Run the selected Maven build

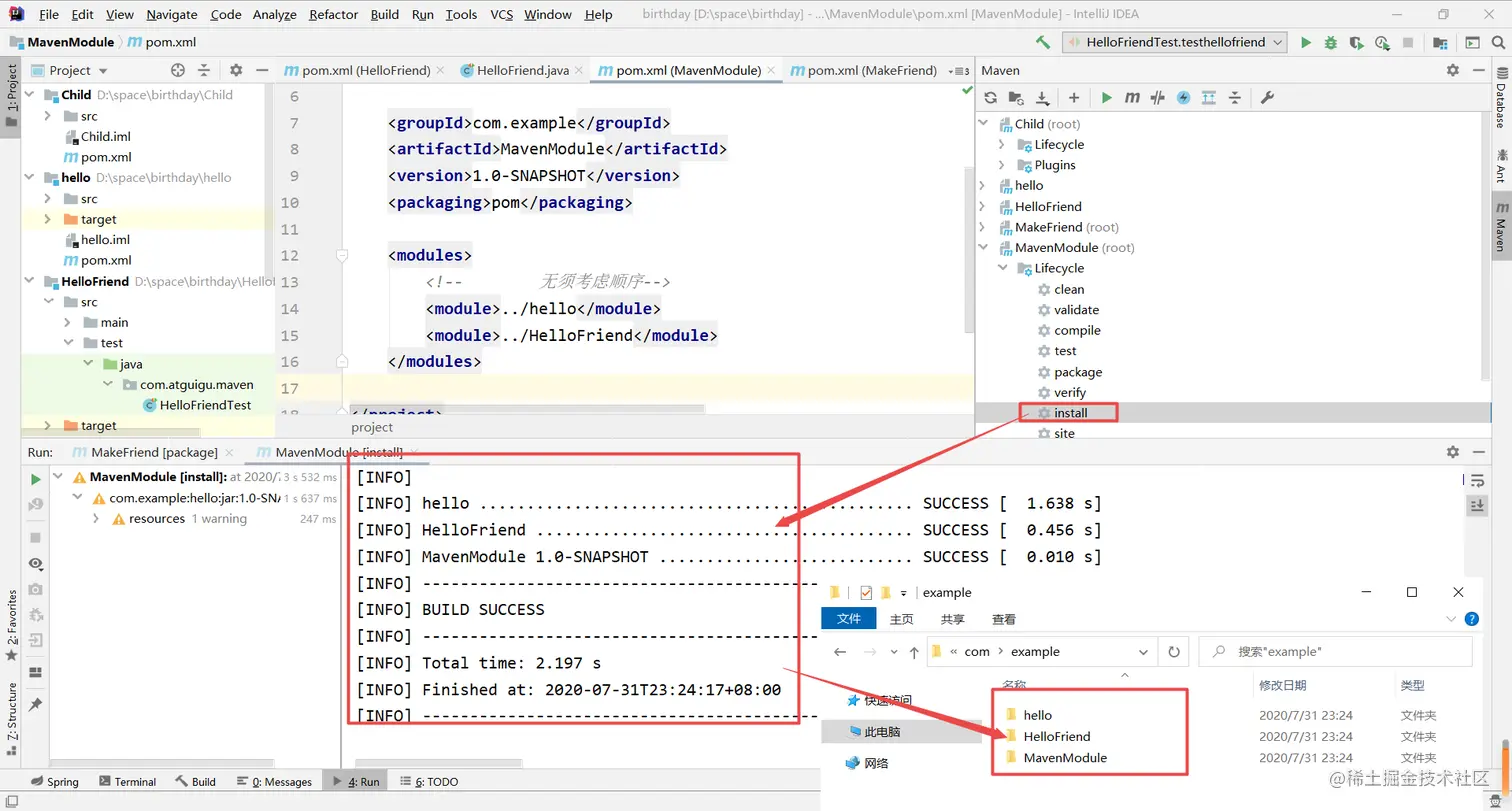[1106, 98]
